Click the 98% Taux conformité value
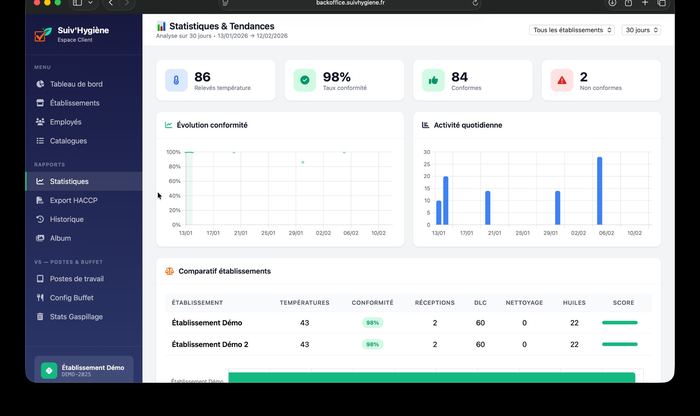Viewport: 700px width, 416px height. [x=337, y=77]
